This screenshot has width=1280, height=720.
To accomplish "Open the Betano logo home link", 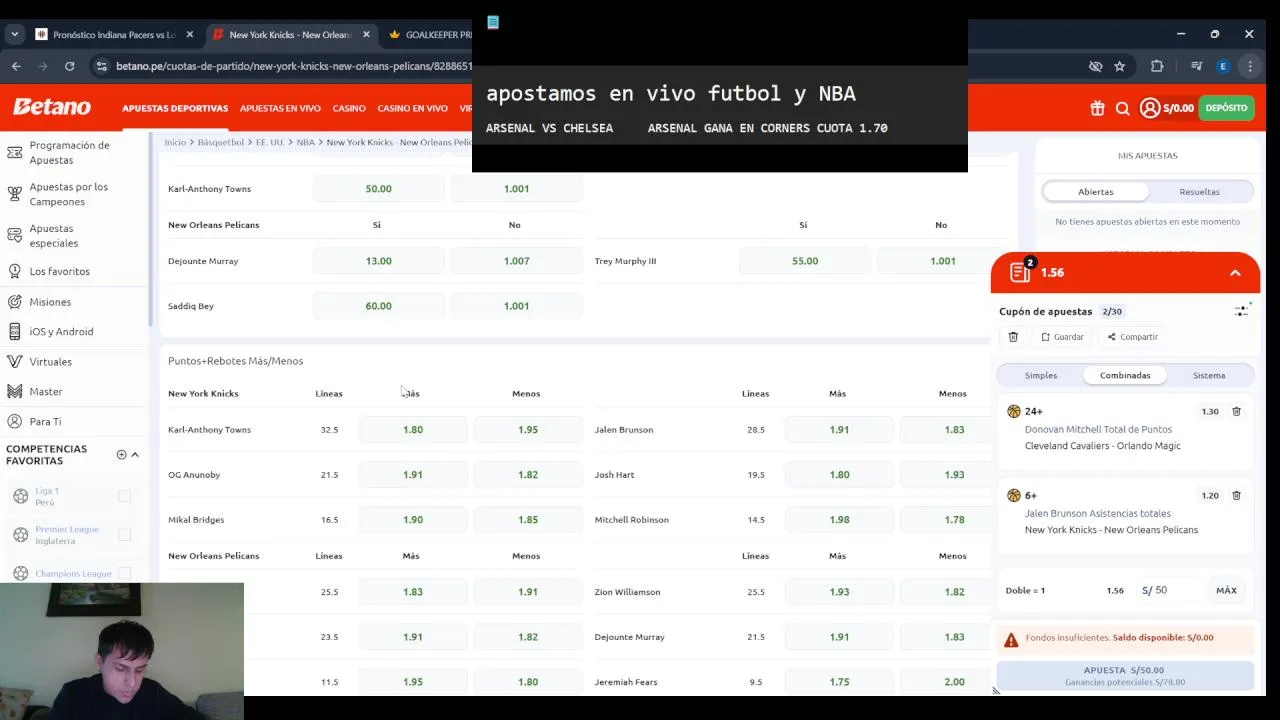I will [51, 107].
